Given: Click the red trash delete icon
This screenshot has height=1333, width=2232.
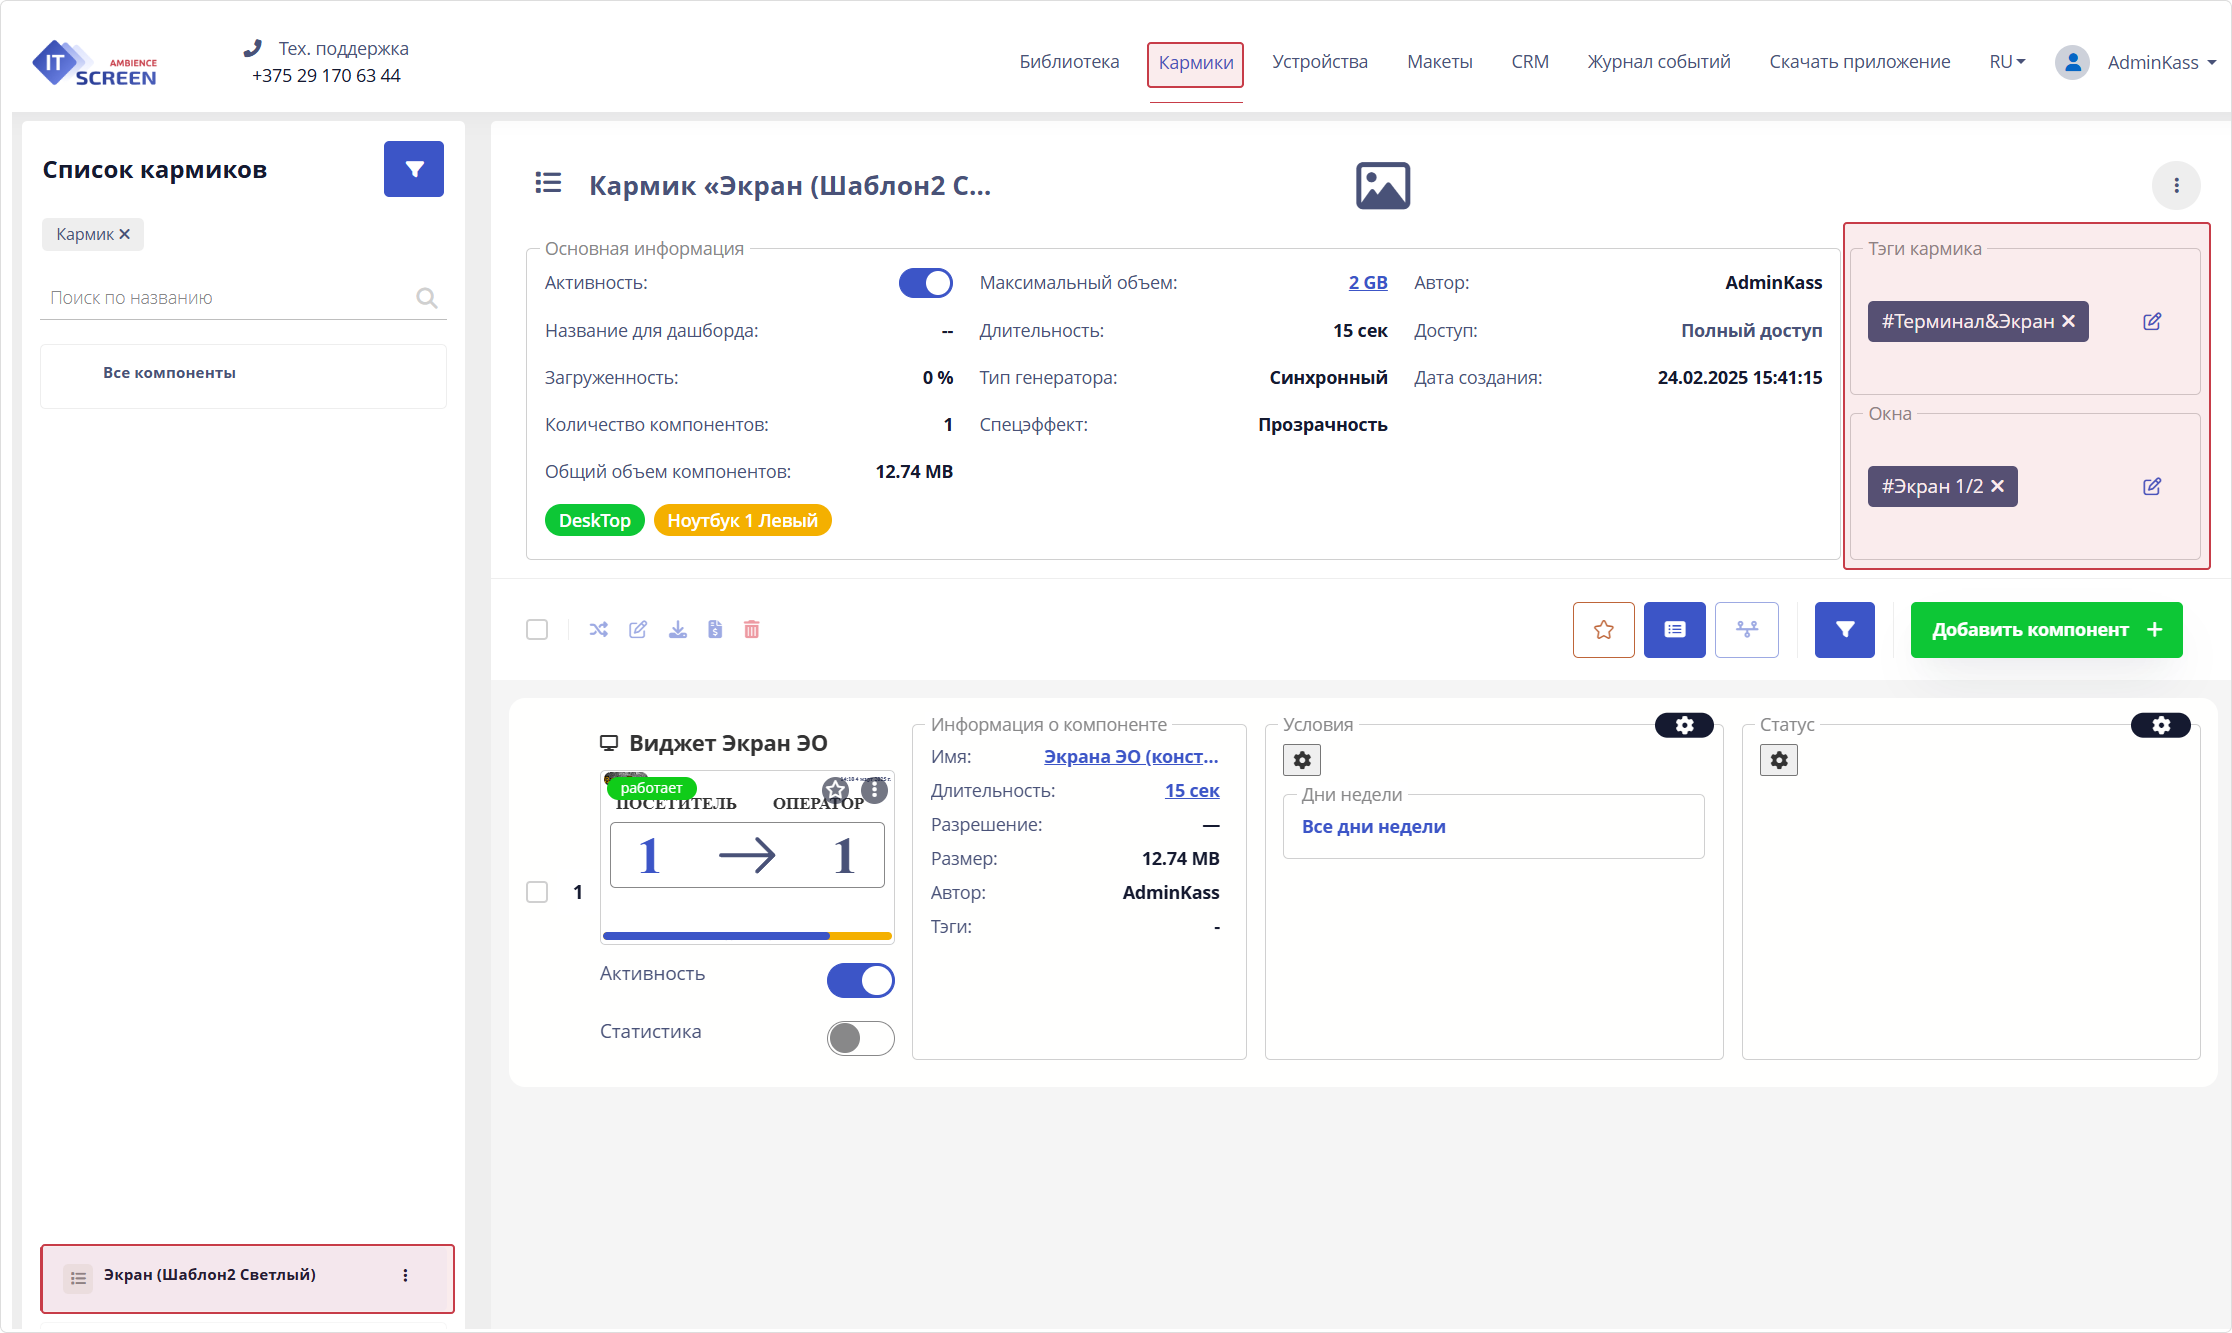Looking at the screenshot, I should [x=752, y=629].
